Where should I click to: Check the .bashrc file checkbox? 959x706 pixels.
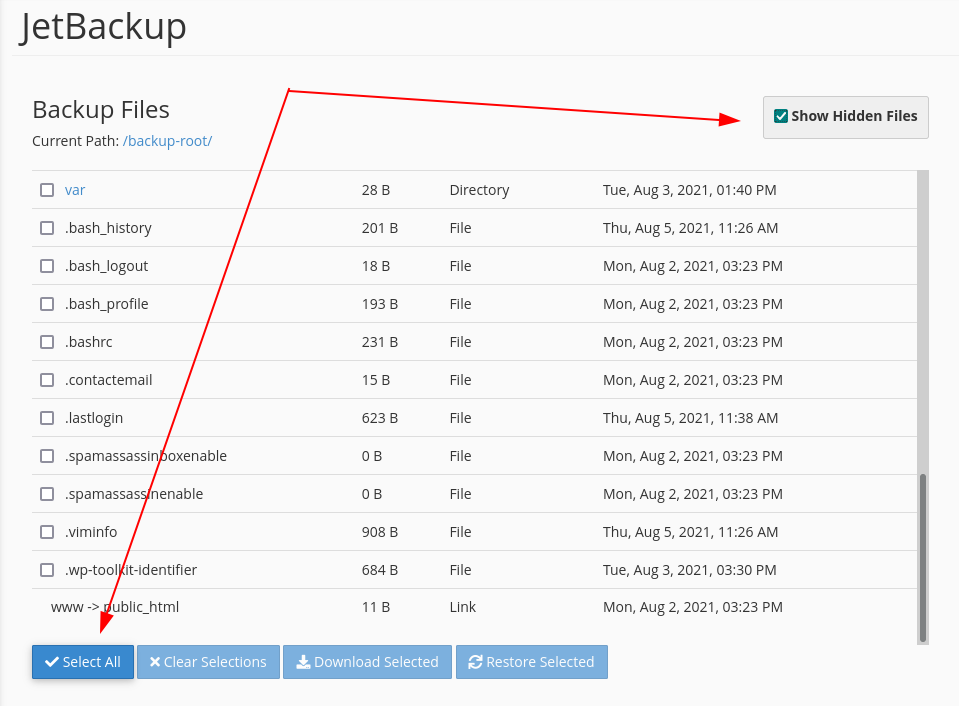click(x=47, y=342)
